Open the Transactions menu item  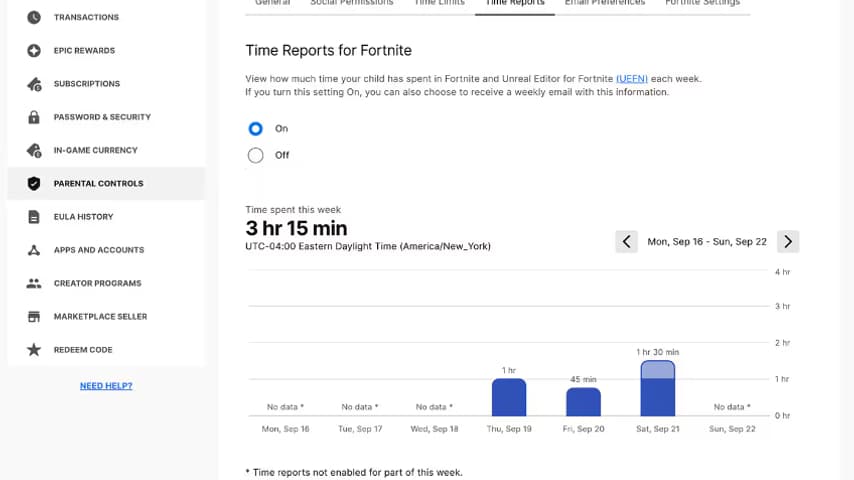click(107, 17)
